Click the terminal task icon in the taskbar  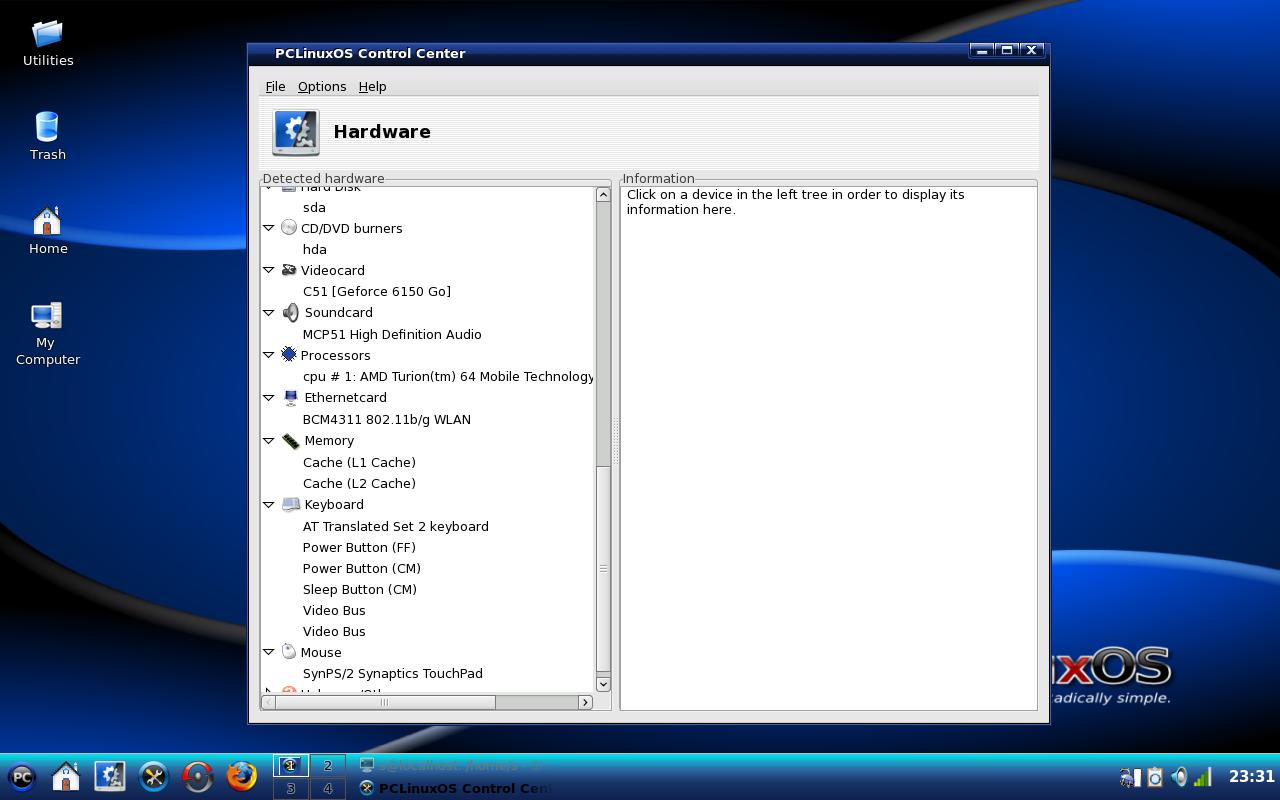point(367,765)
